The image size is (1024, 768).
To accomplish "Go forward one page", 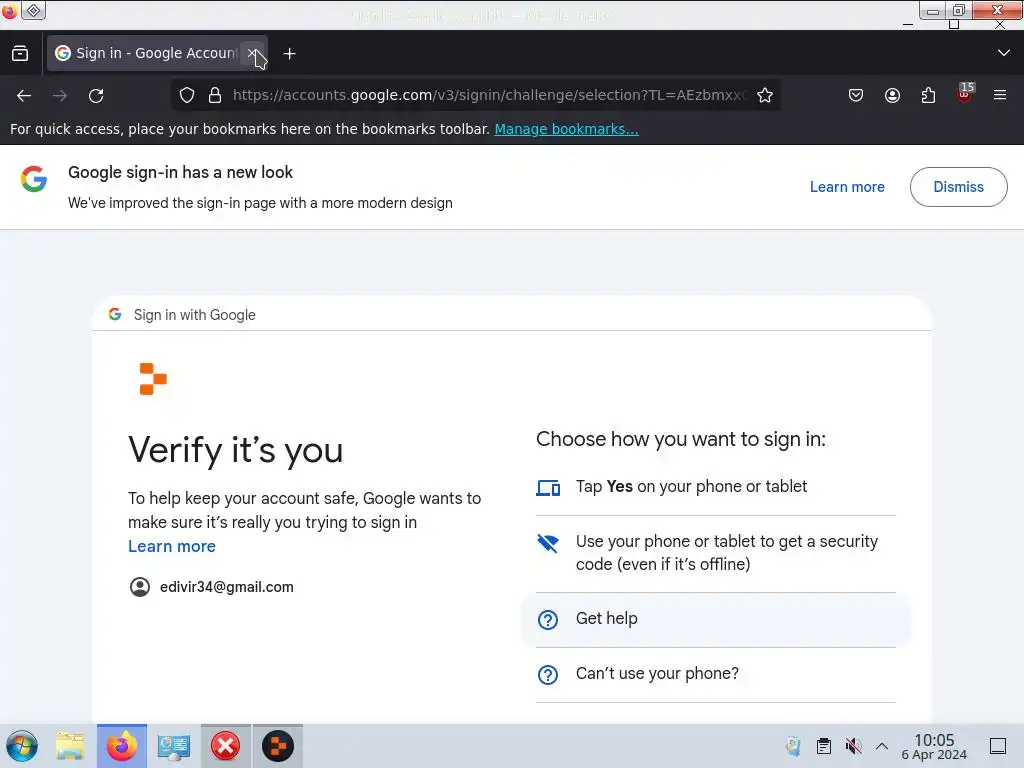I will tap(60, 95).
